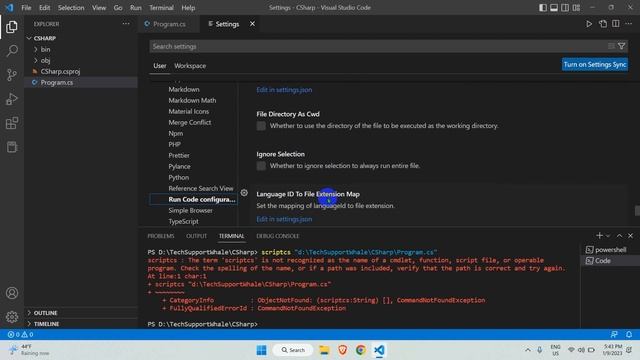
Task: Customize layout icon in title bar
Action: (576, 8)
